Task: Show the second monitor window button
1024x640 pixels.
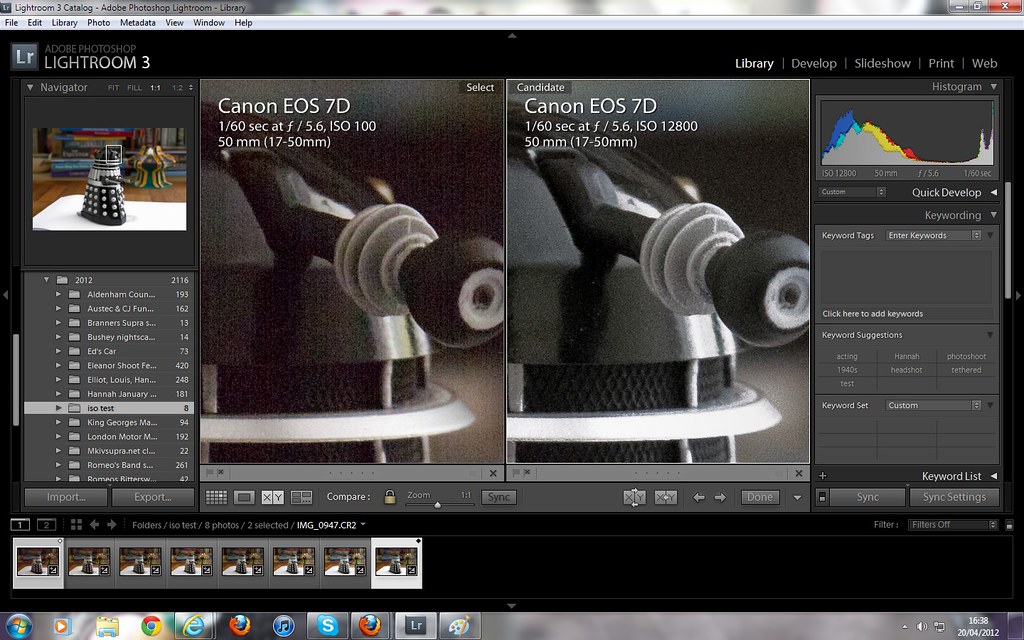Action: 46,525
